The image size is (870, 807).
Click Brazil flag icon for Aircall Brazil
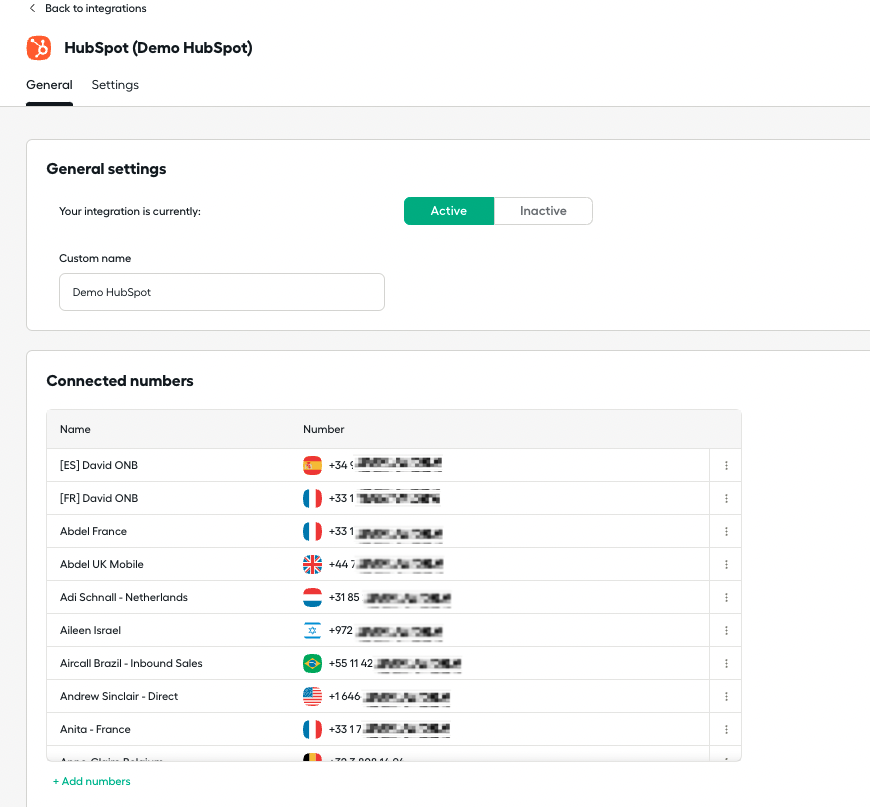312,663
